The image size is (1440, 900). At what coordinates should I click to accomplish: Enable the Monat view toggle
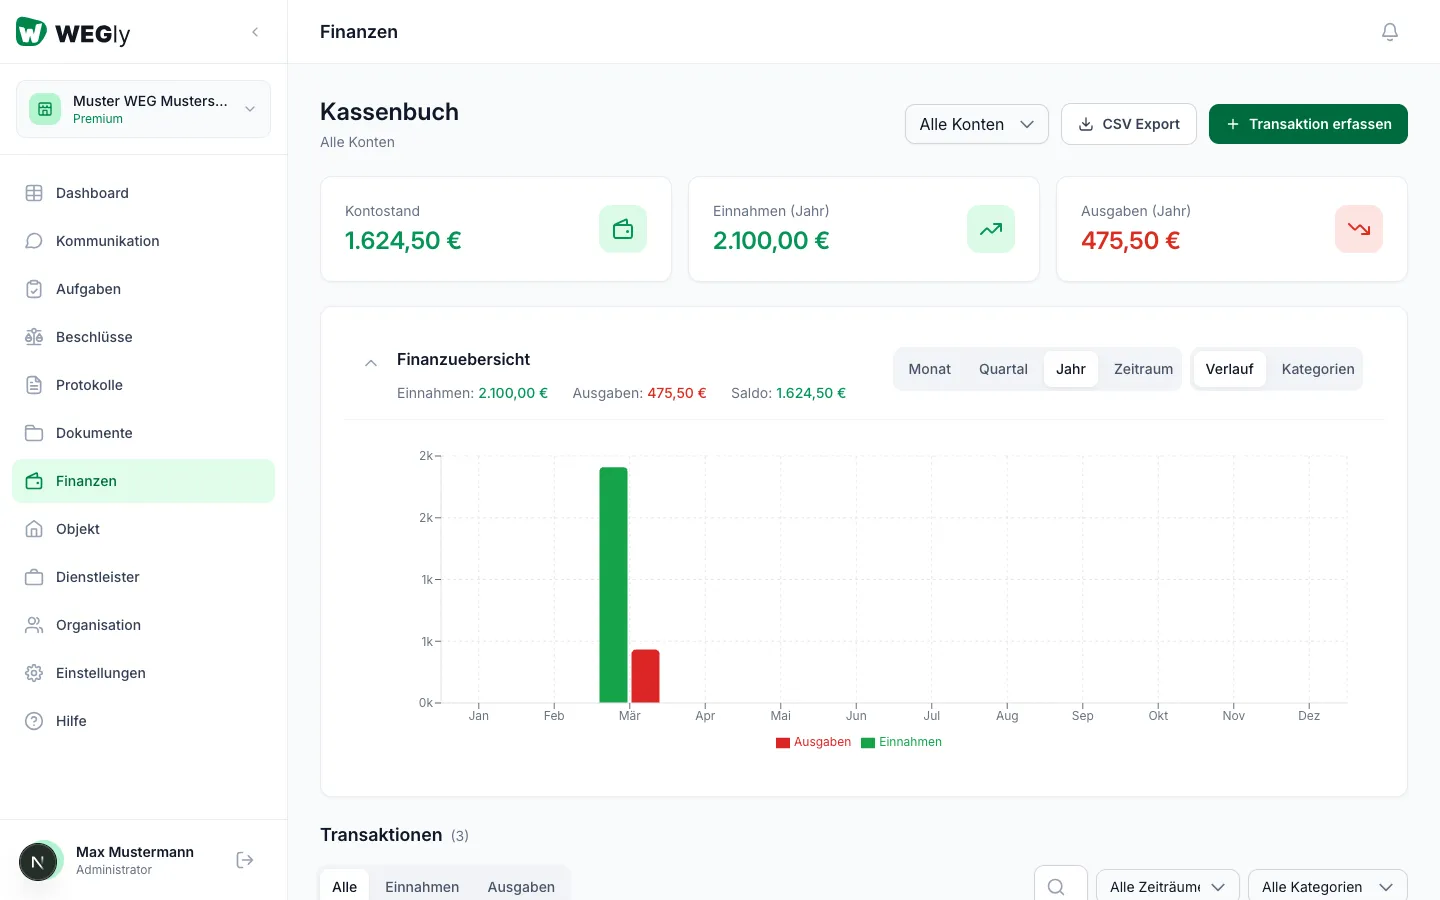[x=929, y=369]
